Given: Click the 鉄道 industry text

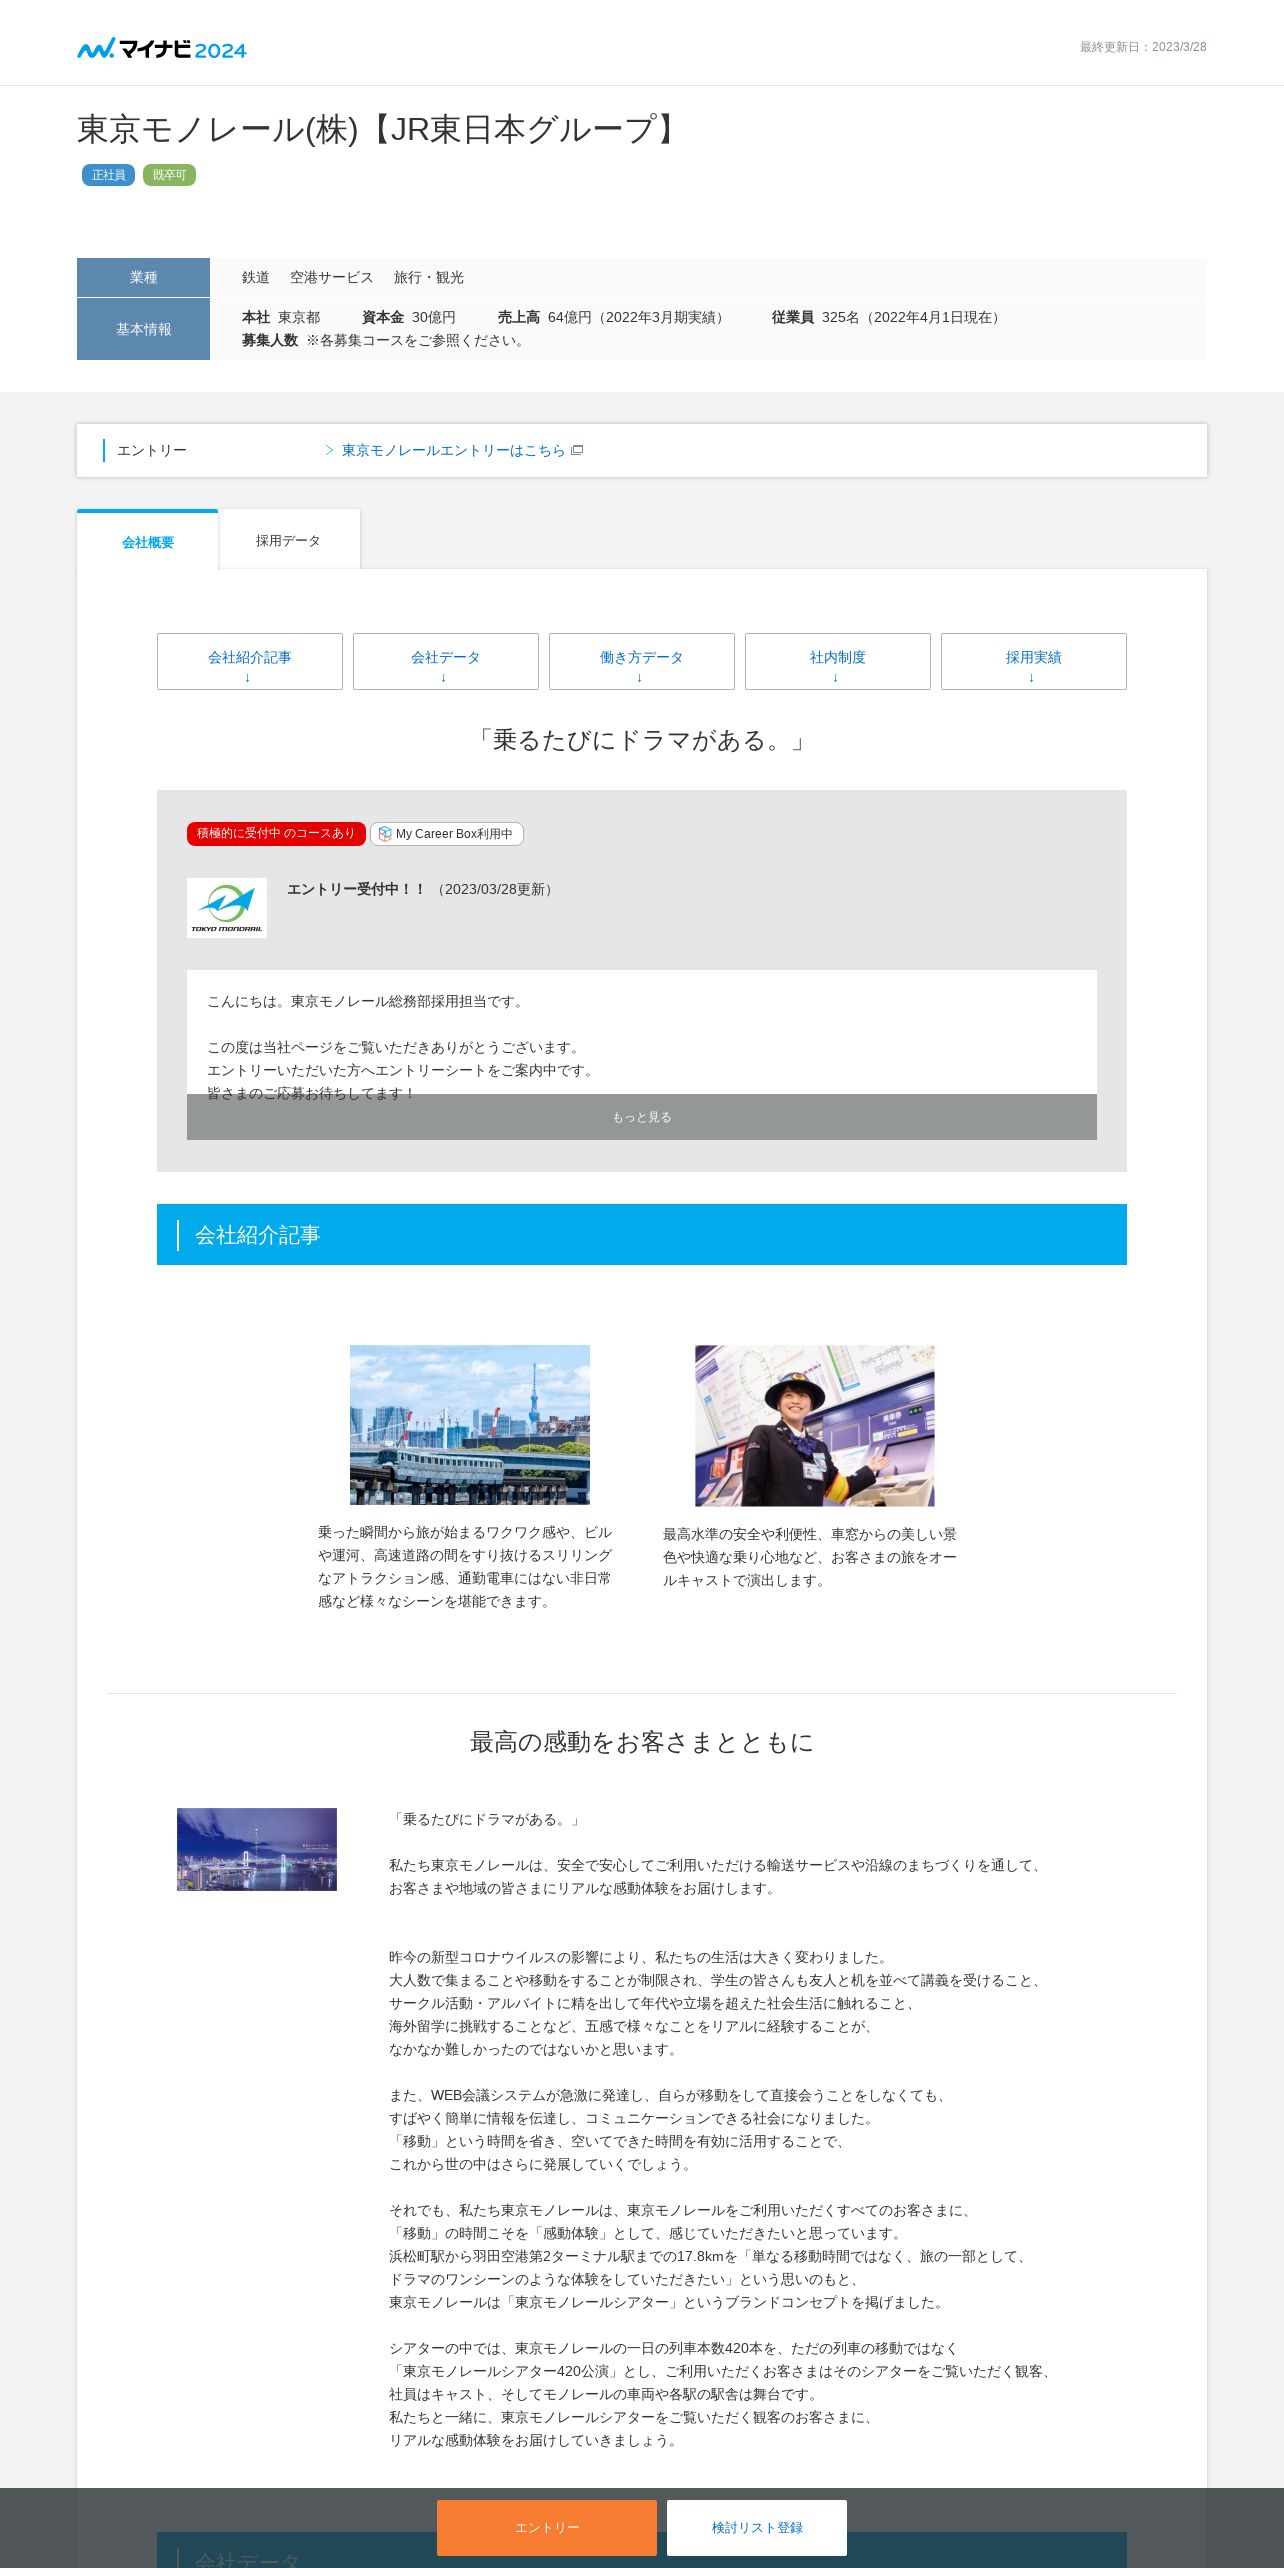Looking at the screenshot, I should click(256, 277).
